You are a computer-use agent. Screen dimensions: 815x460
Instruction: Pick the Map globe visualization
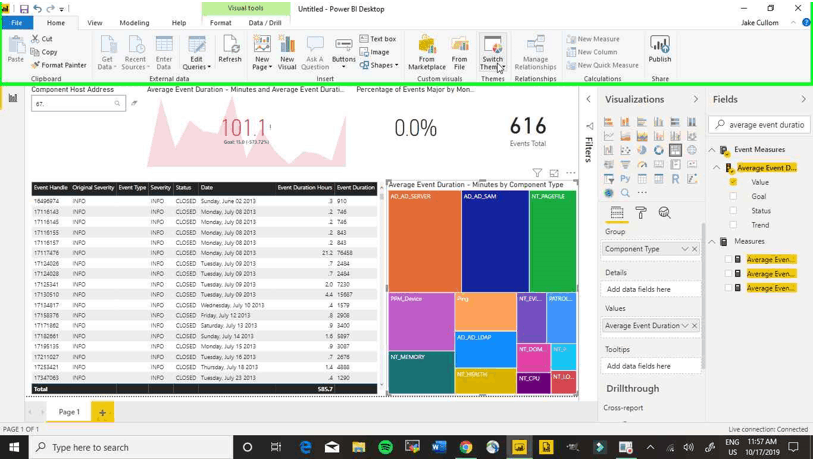692,150
